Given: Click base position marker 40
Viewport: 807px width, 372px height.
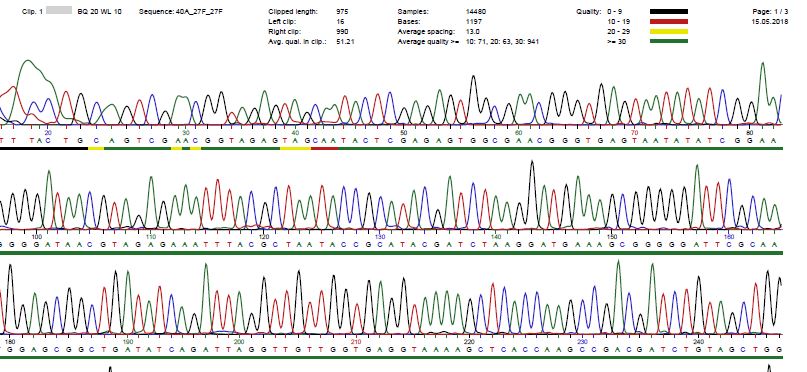Looking at the screenshot, I should [295, 132].
